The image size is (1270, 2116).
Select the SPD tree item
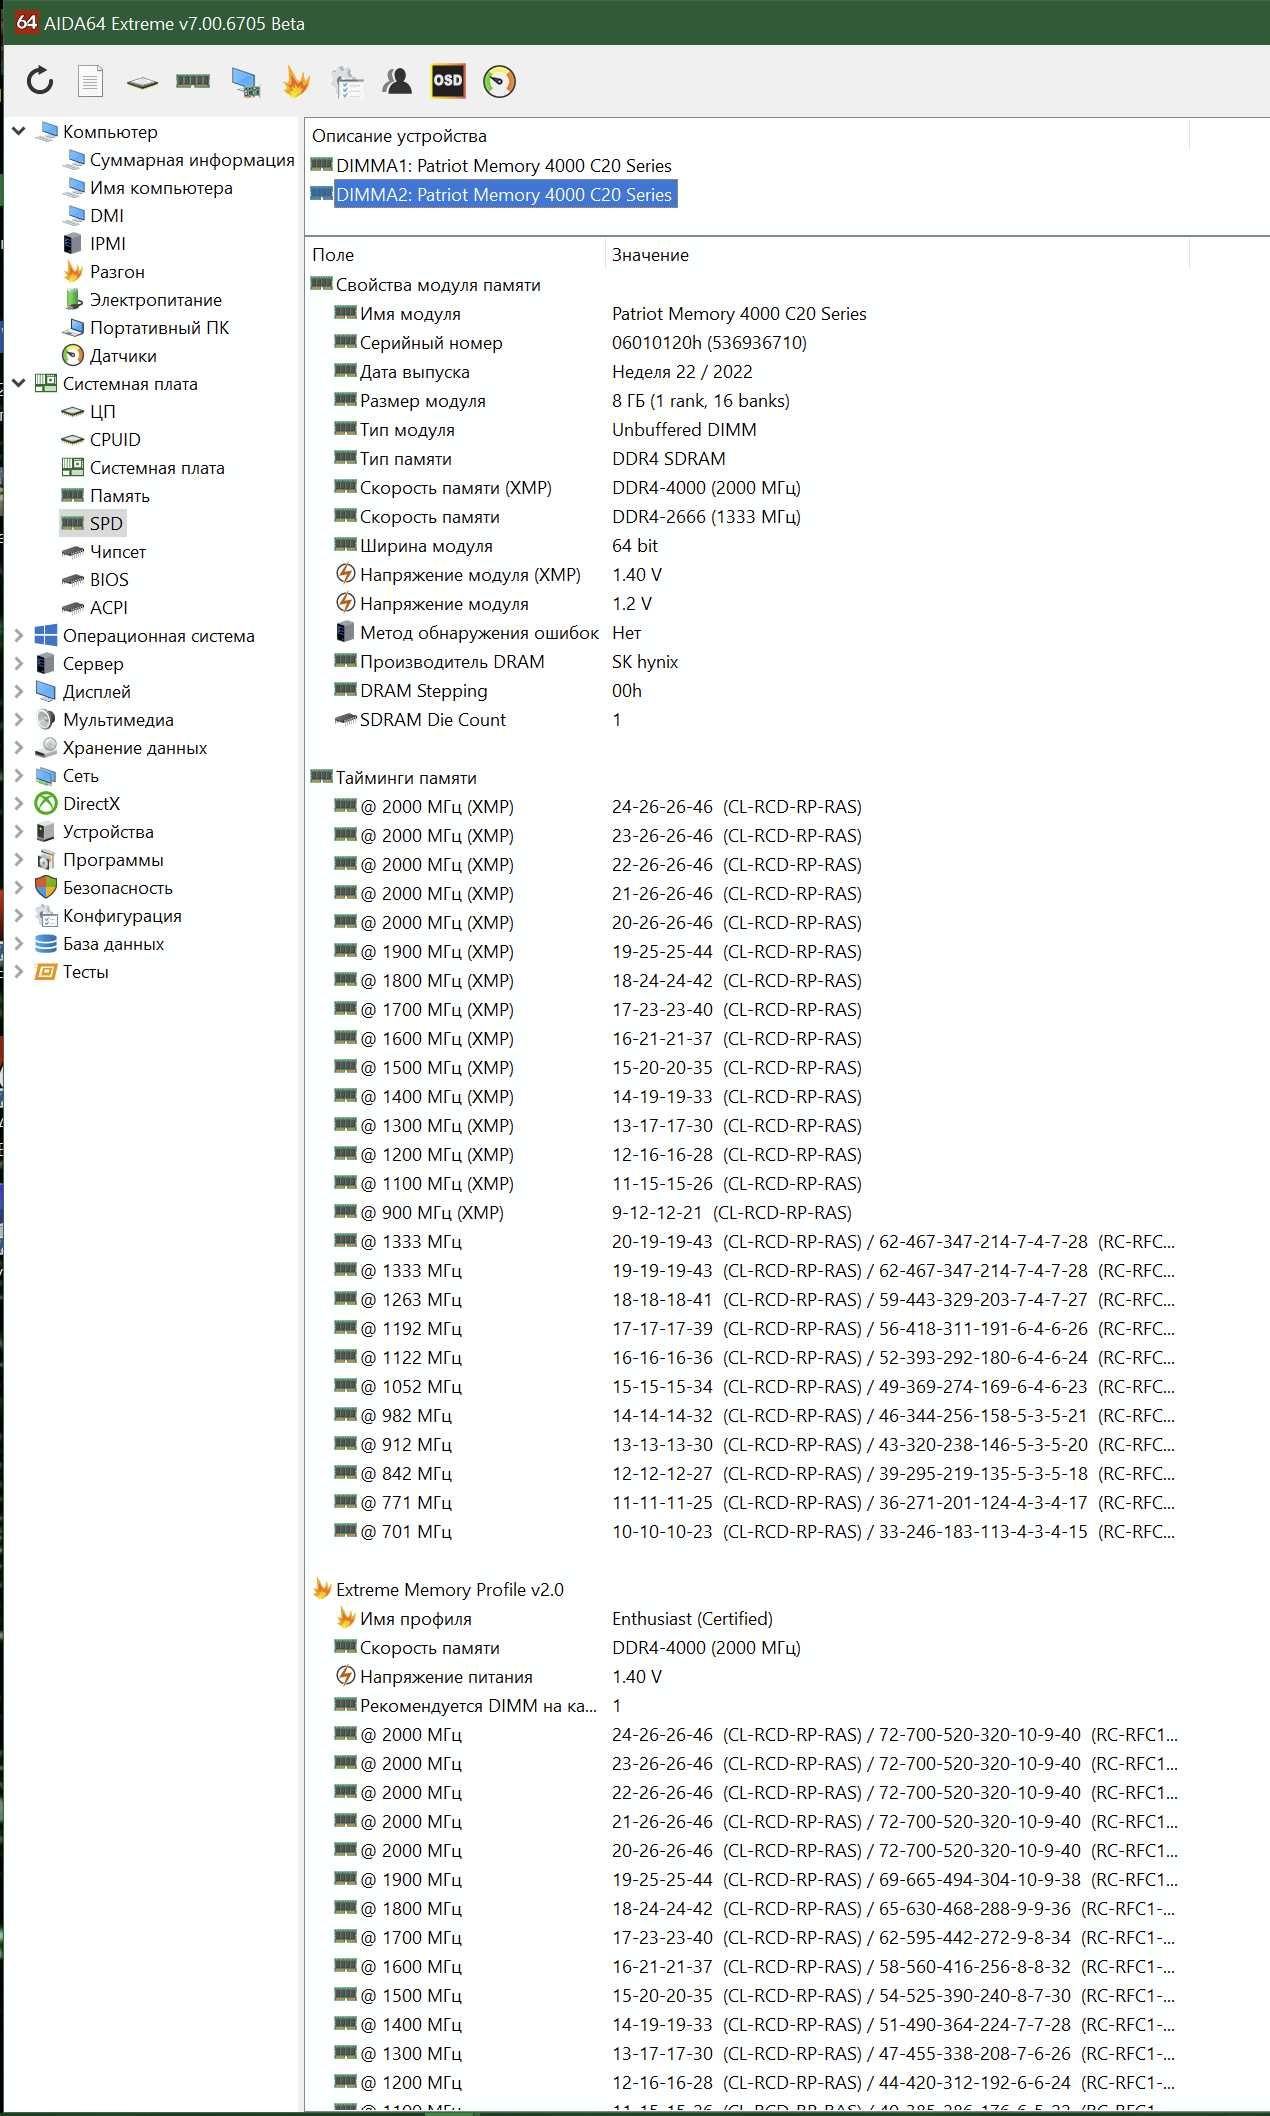click(106, 524)
